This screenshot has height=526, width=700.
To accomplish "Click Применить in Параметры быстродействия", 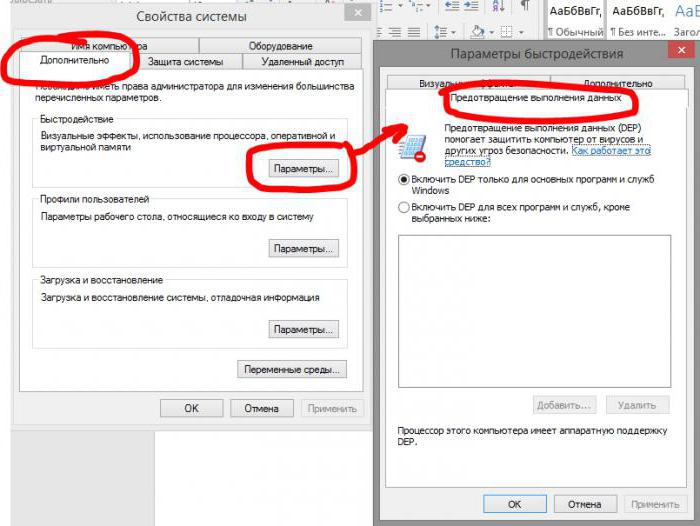I will click(x=655, y=504).
